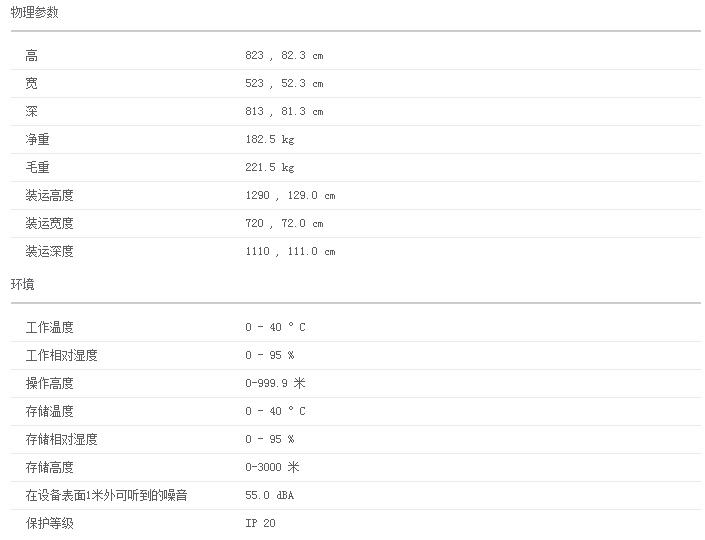Select the 存储相对湿度 row label
This screenshot has width=705, height=540.
coord(62,440)
